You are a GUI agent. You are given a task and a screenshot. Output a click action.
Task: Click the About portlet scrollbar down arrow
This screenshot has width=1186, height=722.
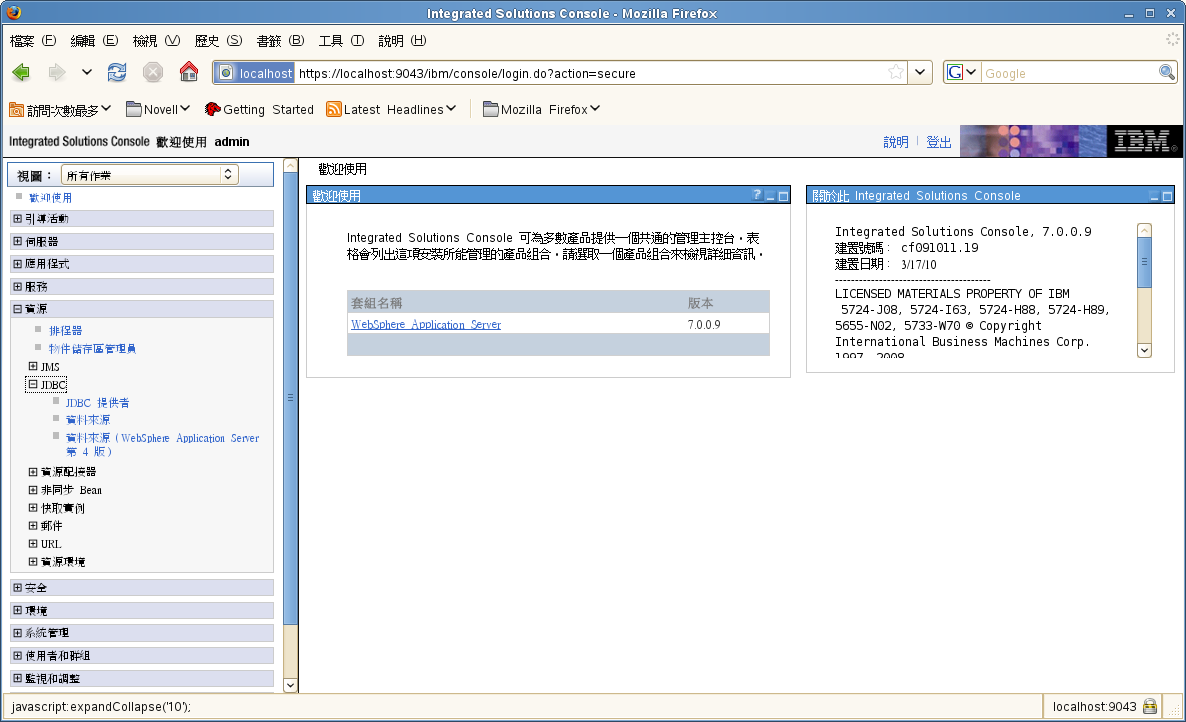pos(1144,350)
